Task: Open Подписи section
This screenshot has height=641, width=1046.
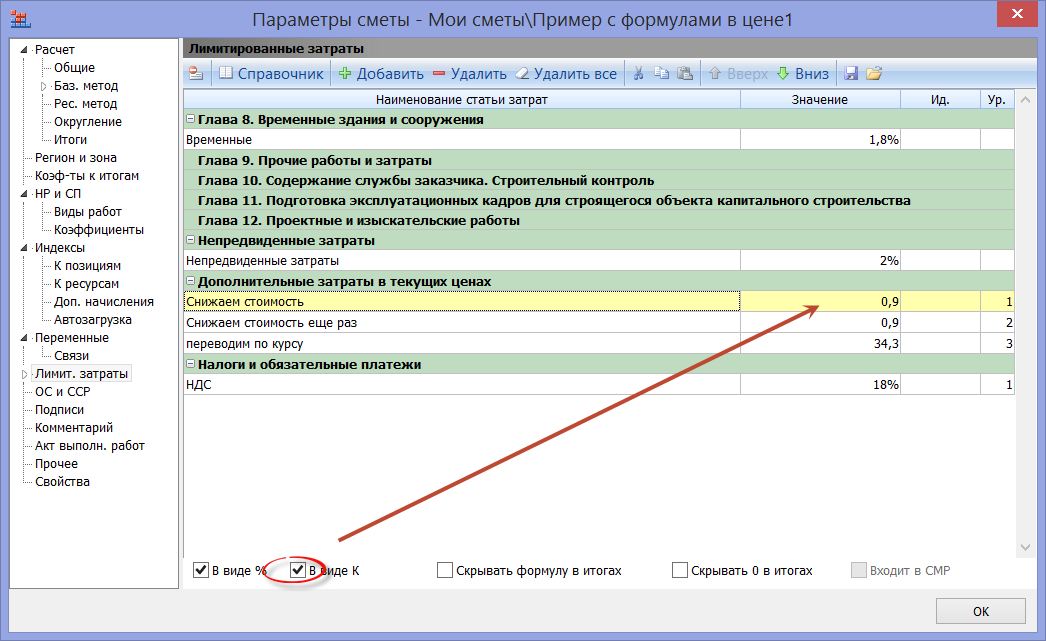Action: click(59, 410)
